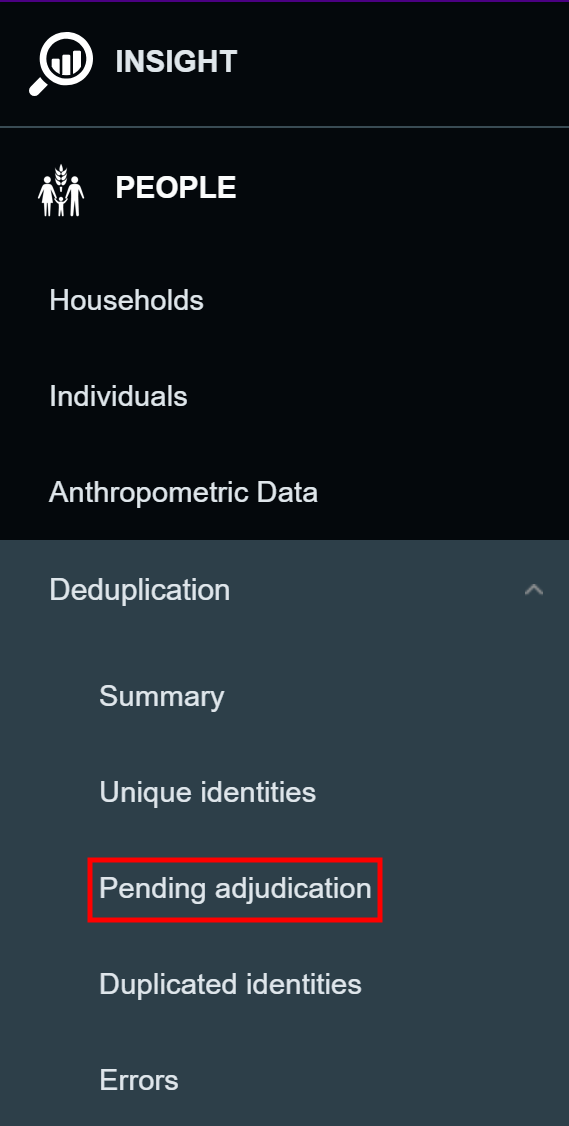The image size is (569, 1126).
Task: Show the deduplication Errors page
Action: [139, 1080]
